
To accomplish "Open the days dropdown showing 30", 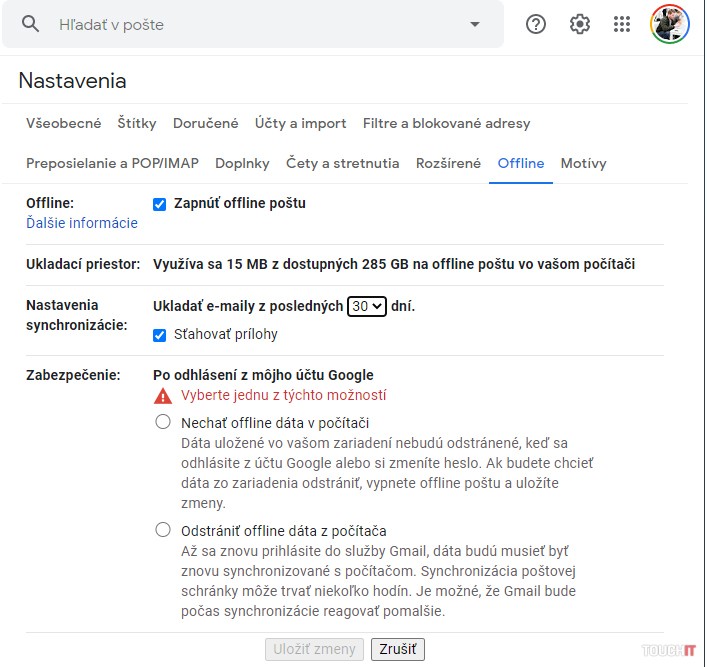I will (x=367, y=307).
